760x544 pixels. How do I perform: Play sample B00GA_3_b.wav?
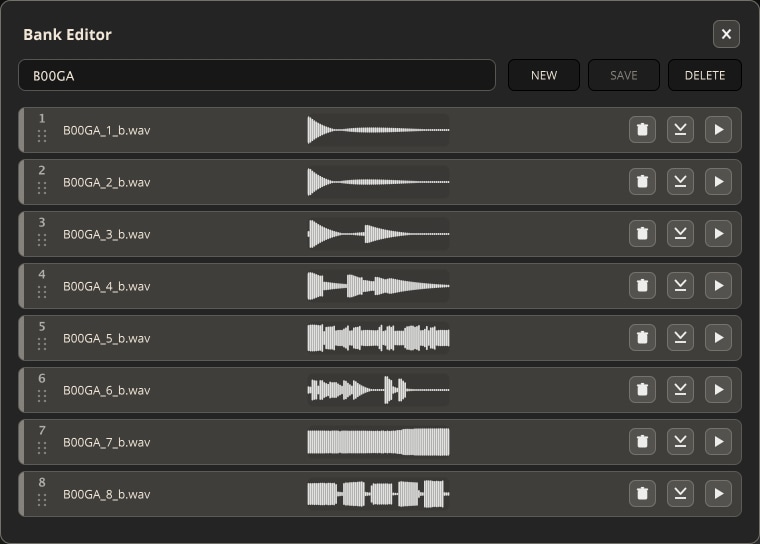coord(718,234)
